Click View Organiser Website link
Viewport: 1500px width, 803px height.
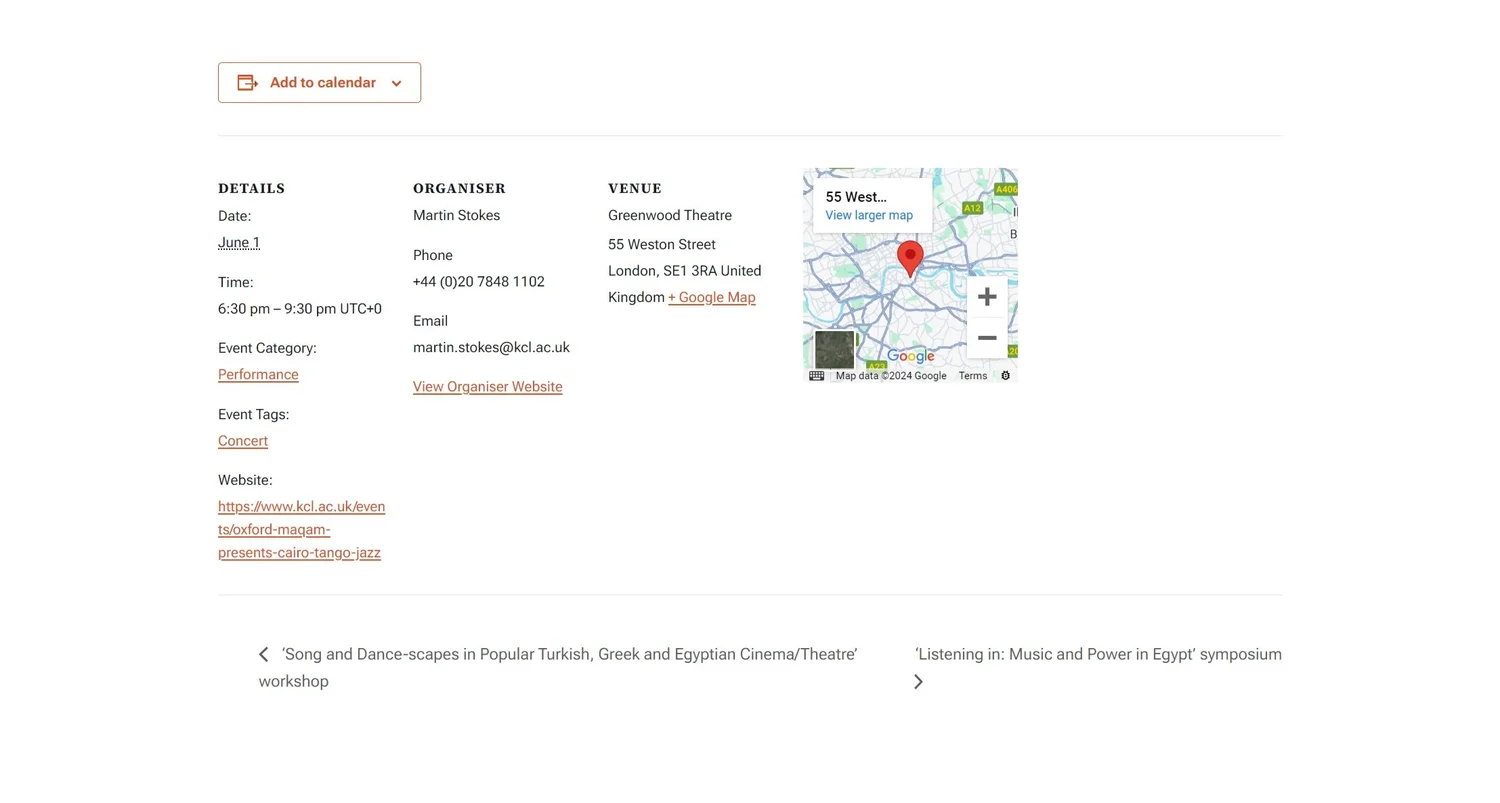(x=488, y=387)
